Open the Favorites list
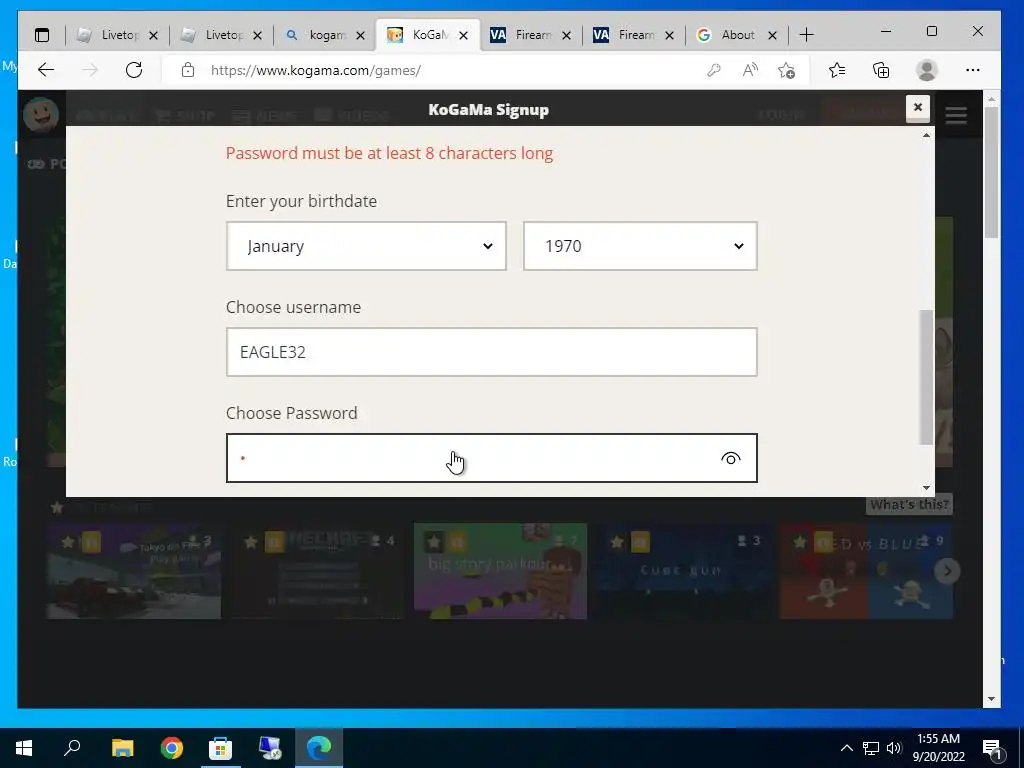Screen dimensions: 1024x768 837,70
